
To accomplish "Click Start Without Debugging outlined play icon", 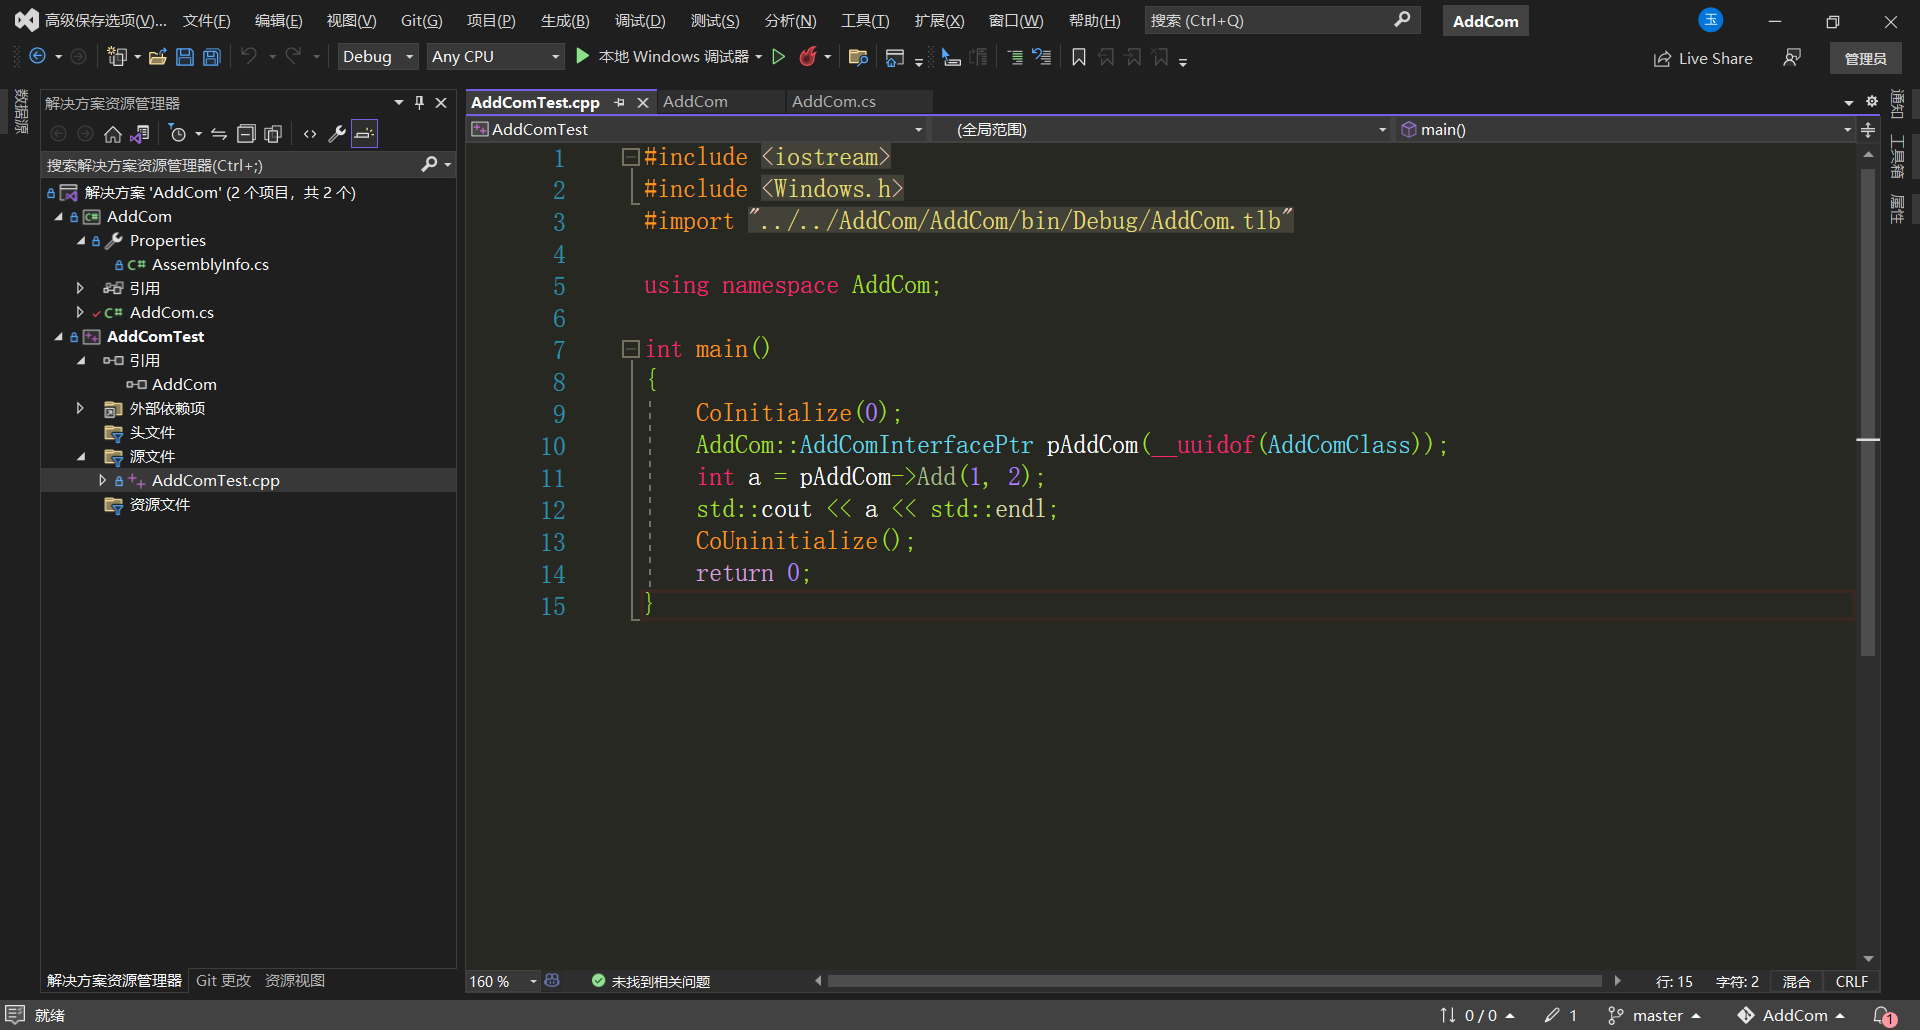I will pyautogui.click(x=779, y=57).
